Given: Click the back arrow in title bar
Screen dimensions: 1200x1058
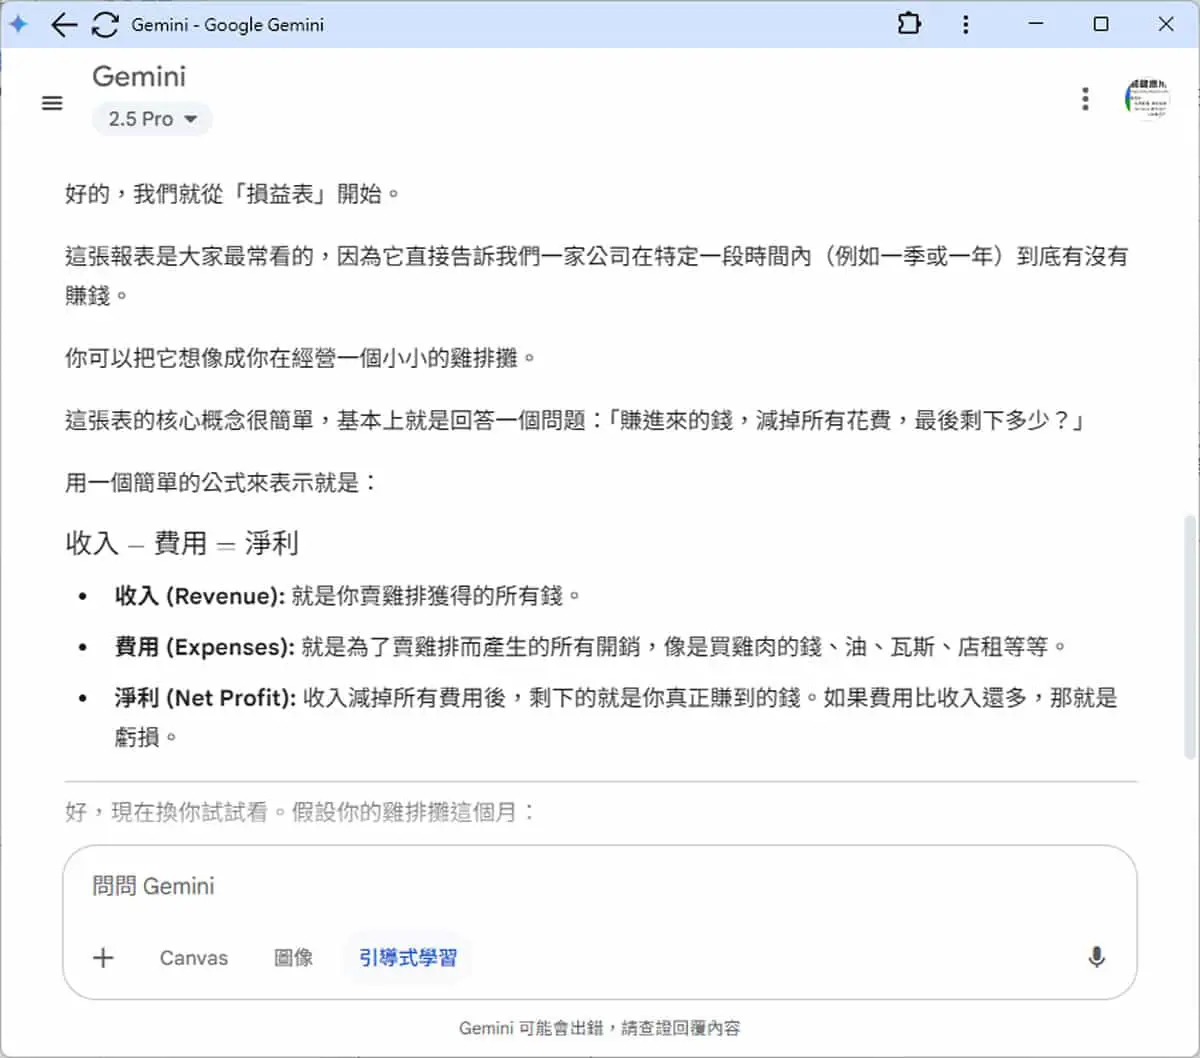Looking at the screenshot, I should (64, 25).
